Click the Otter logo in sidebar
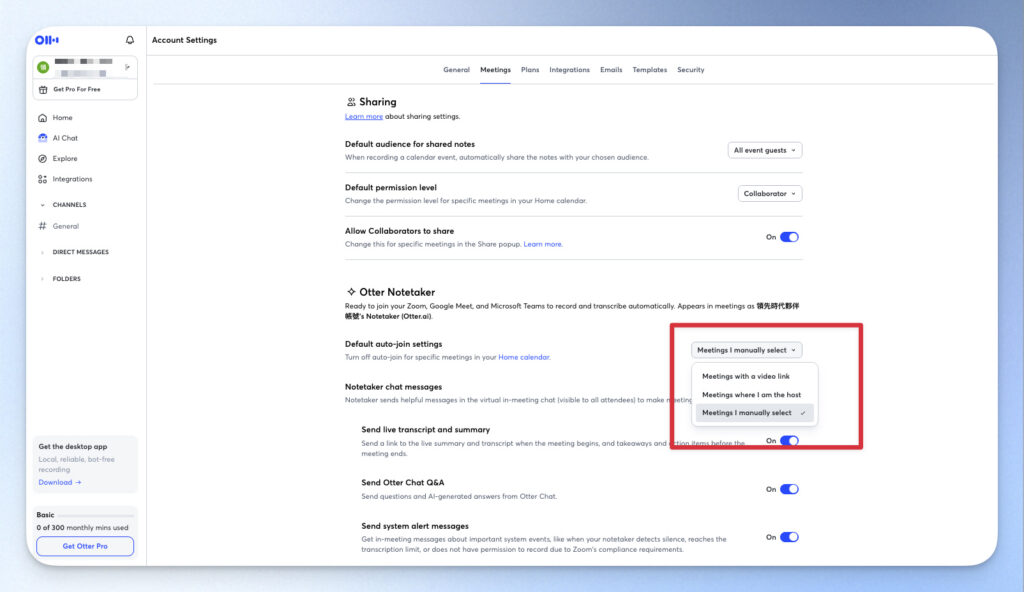This screenshot has width=1024, height=592. (47, 40)
